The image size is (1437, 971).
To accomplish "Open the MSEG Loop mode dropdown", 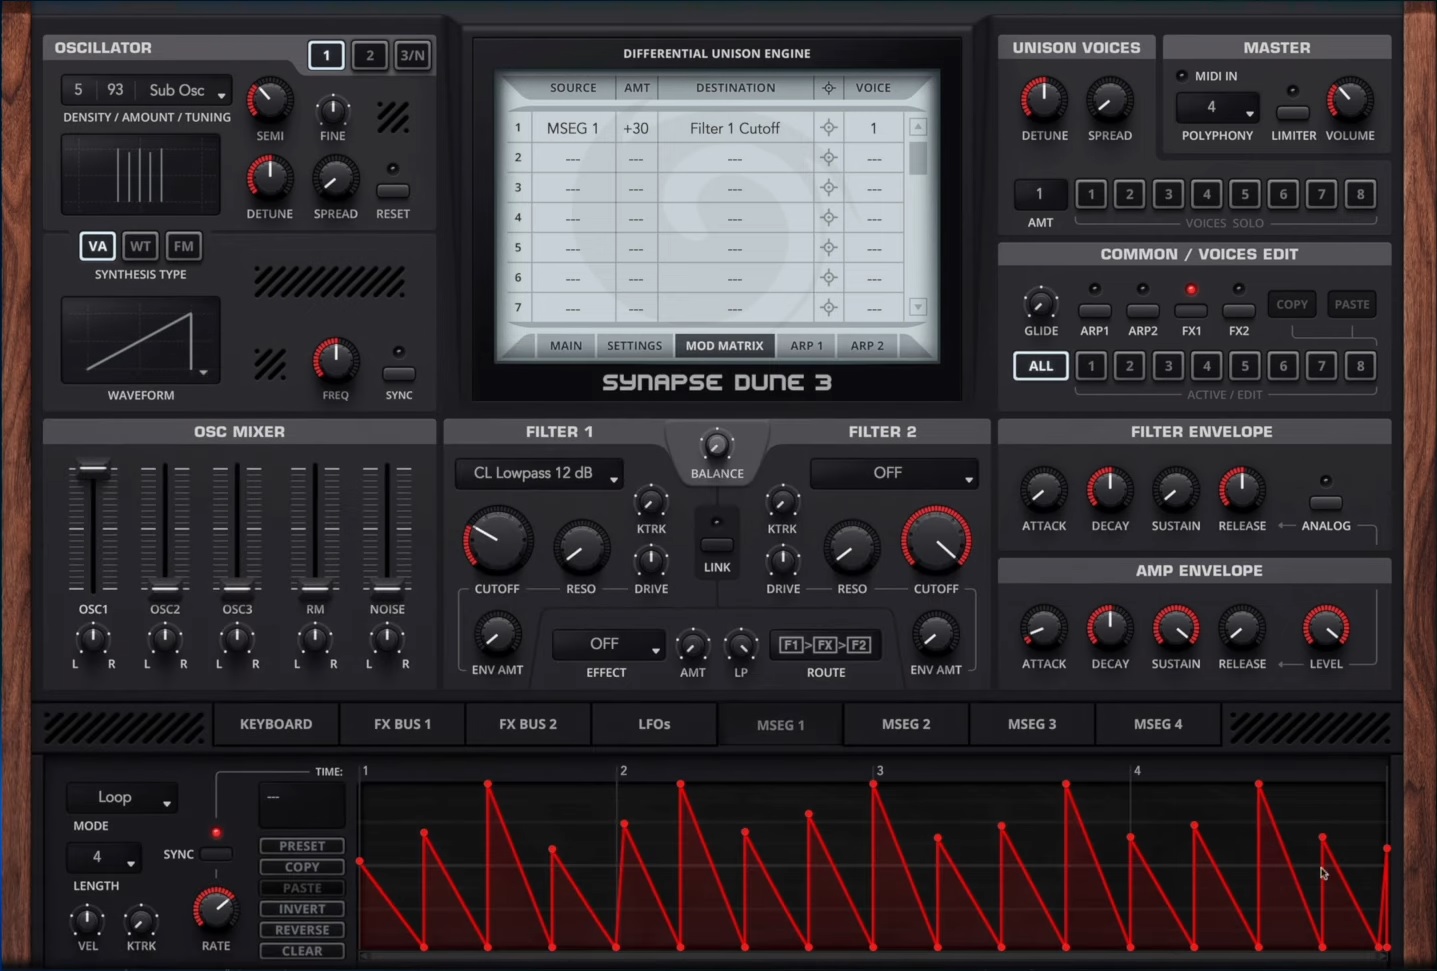I will [123, 798].
